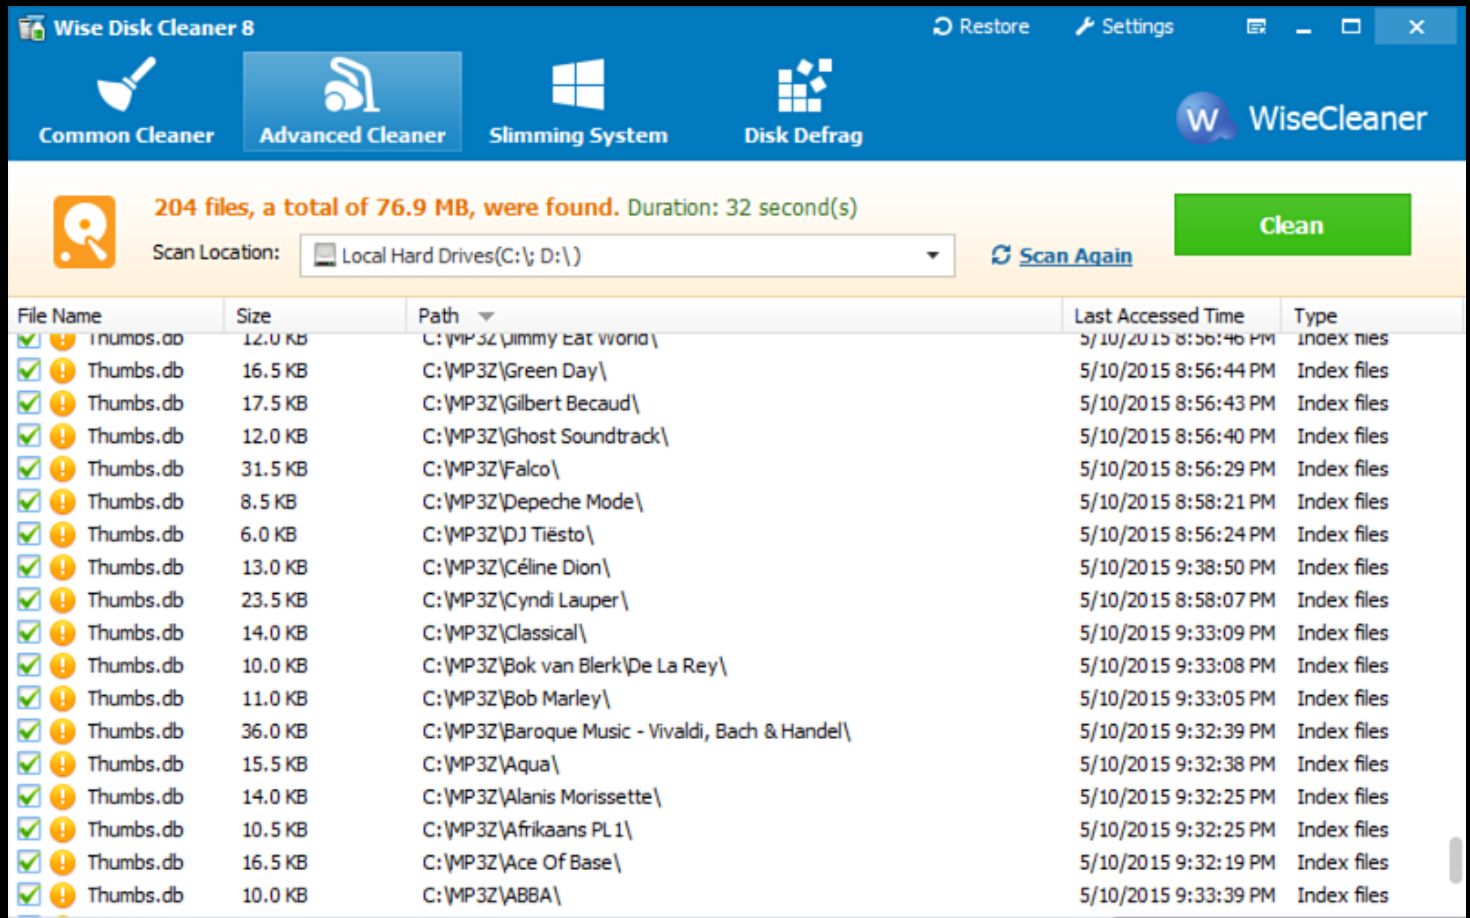Open the Disk Defrag tab
This screenshot has height=918, width=1470.
coord(803,102)
